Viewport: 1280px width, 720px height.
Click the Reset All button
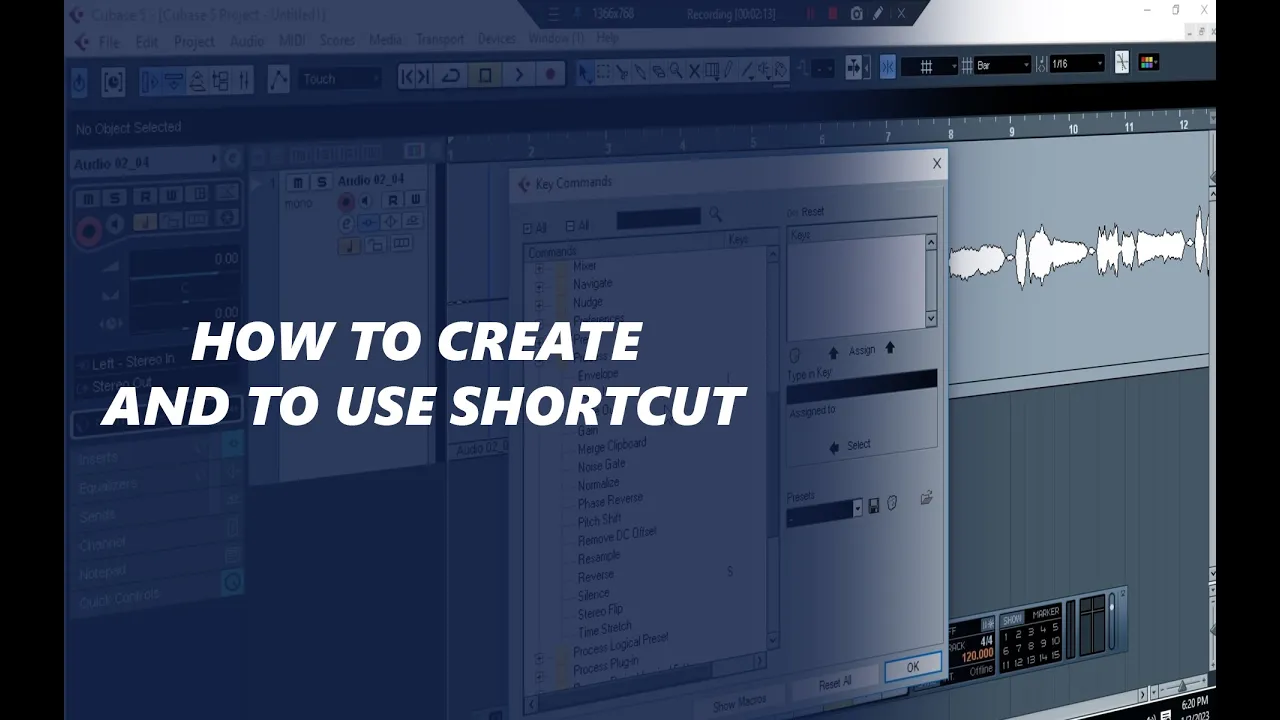coord(835,683)
